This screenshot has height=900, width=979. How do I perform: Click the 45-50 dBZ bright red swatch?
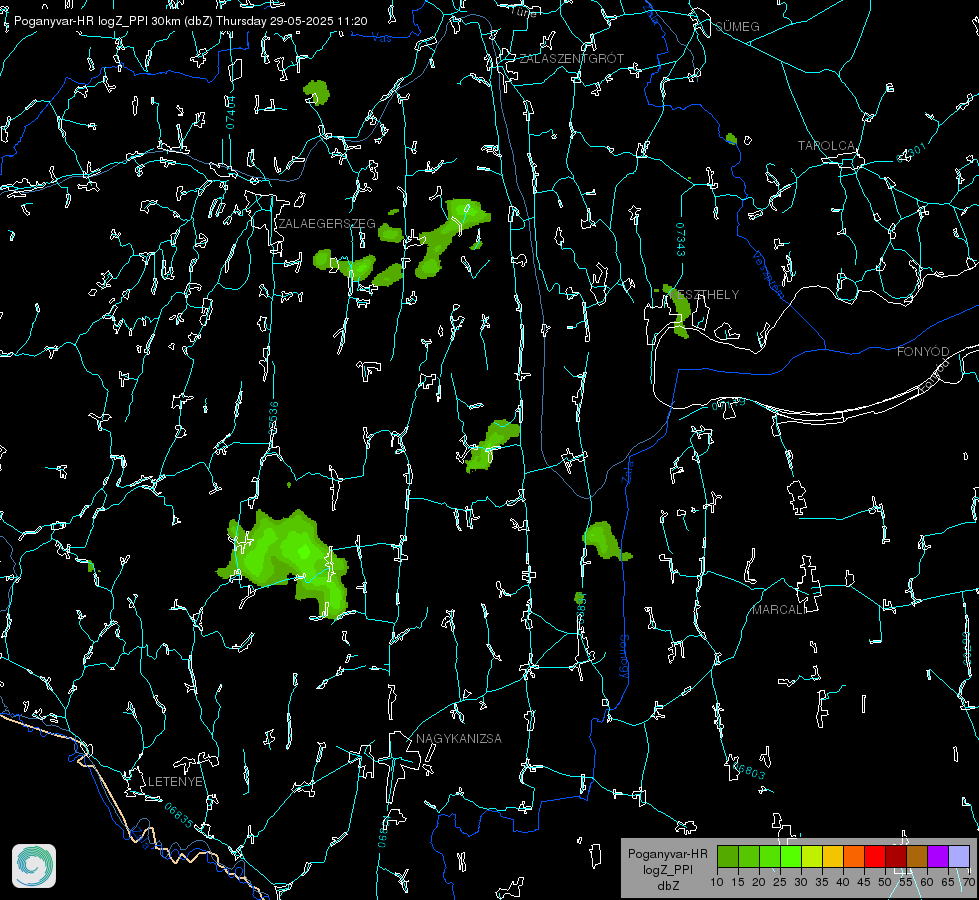click(875, 856)
